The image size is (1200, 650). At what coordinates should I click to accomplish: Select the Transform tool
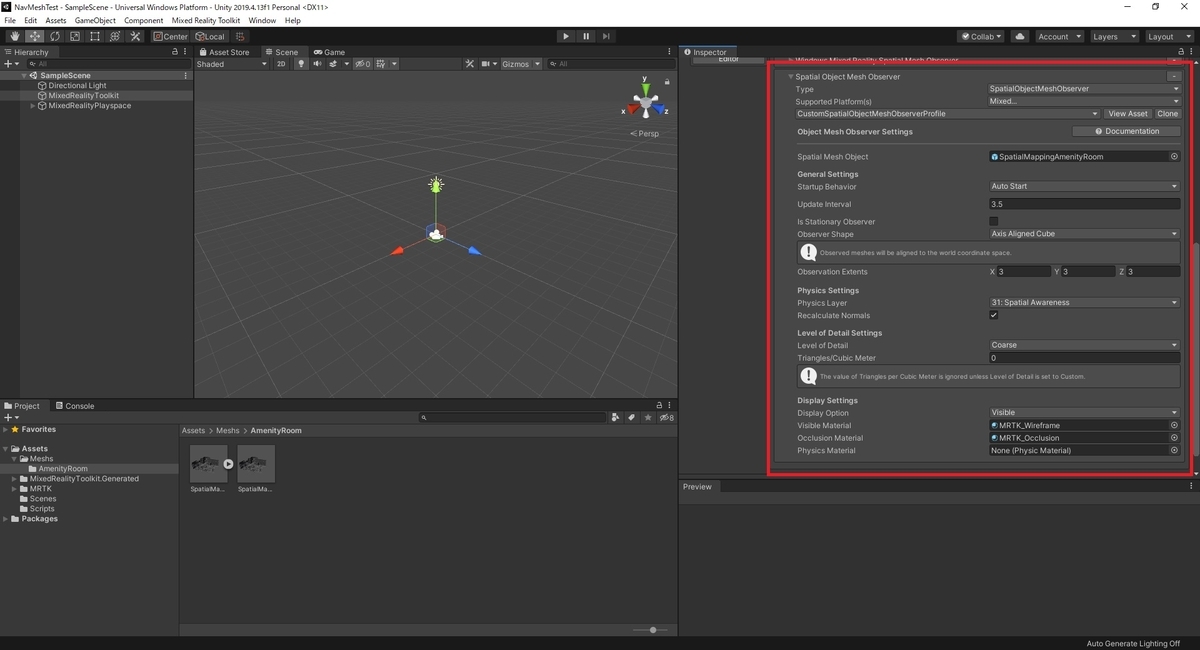point(114,36)
